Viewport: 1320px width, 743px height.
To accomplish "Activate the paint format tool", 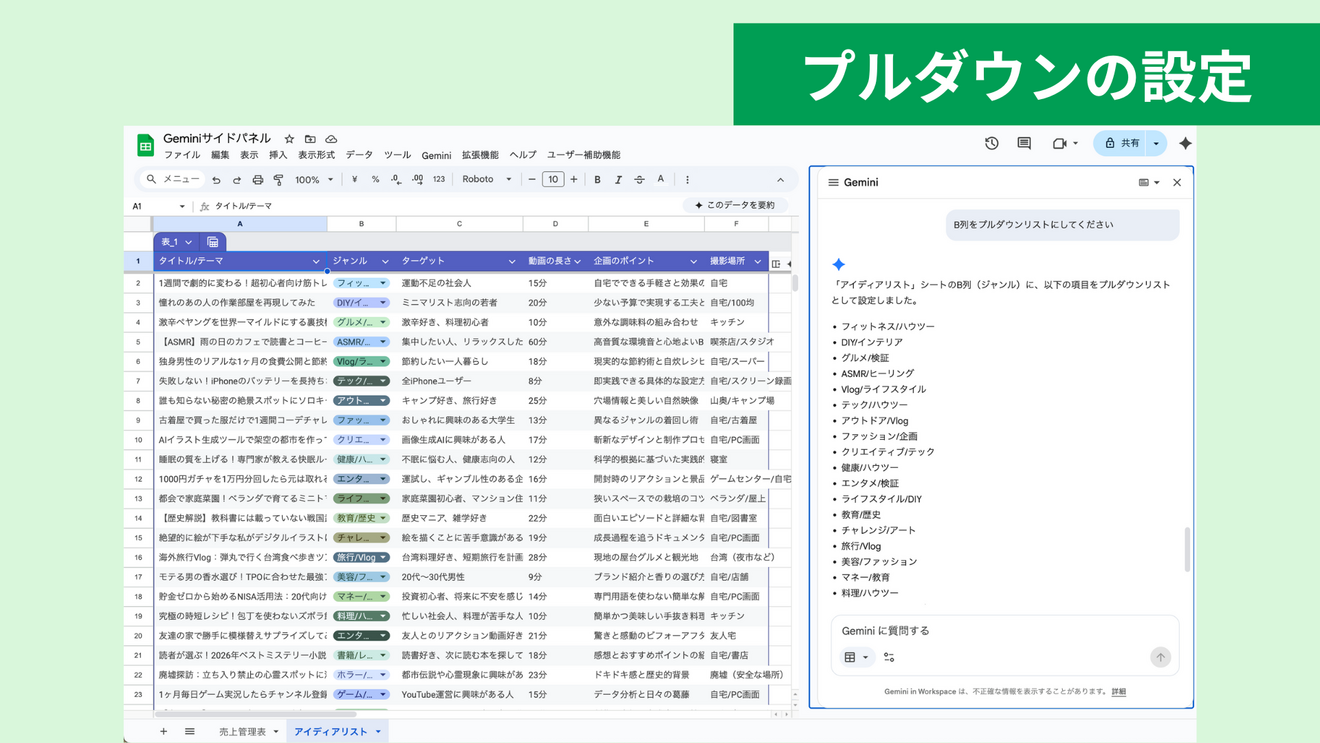I will click(x=279, y=180).
